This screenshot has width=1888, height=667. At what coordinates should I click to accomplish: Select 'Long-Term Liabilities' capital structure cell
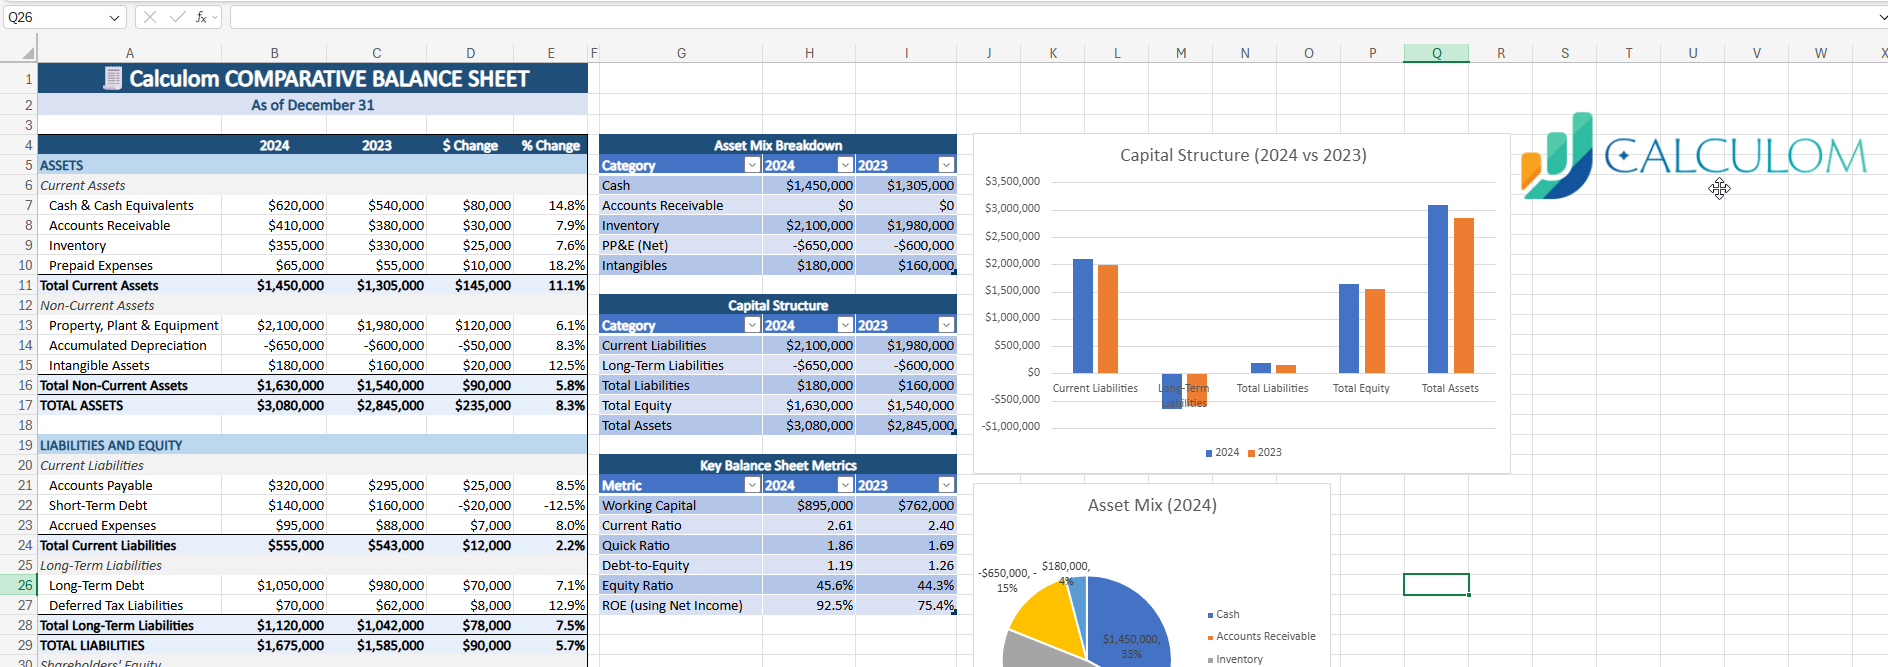coord(681,365)
